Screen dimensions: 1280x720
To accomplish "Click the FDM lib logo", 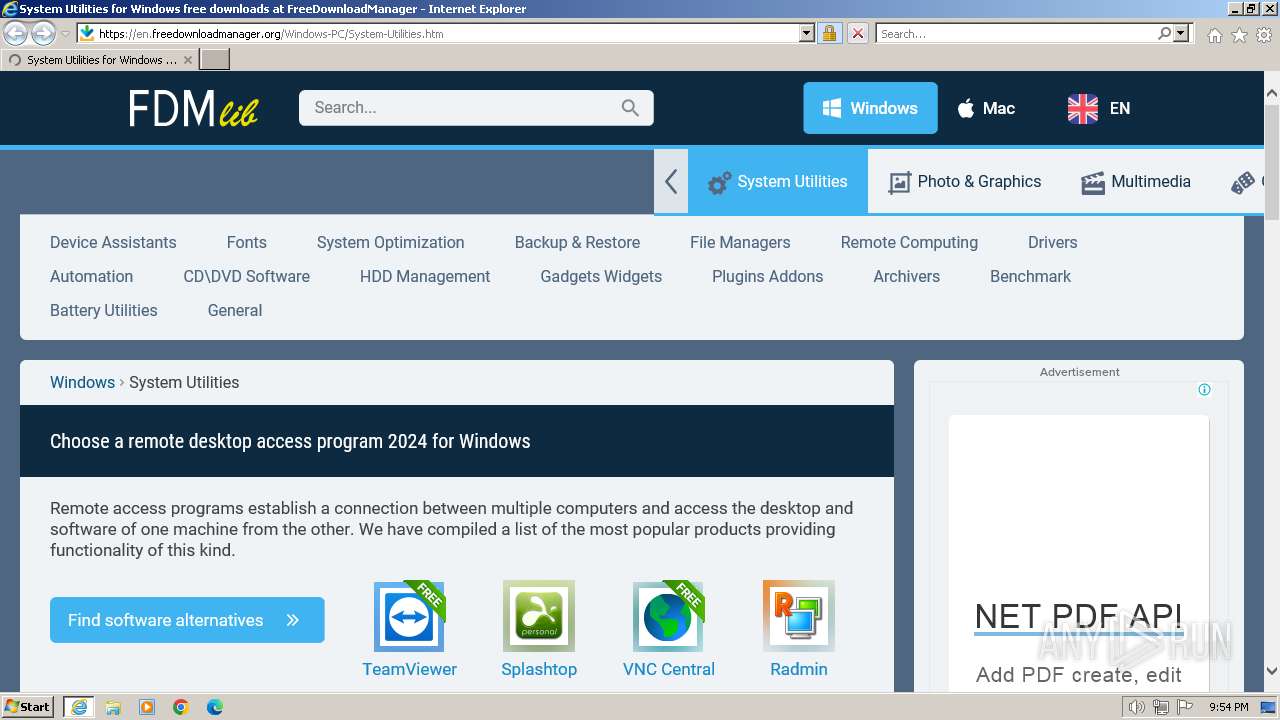I will point(193,108).
